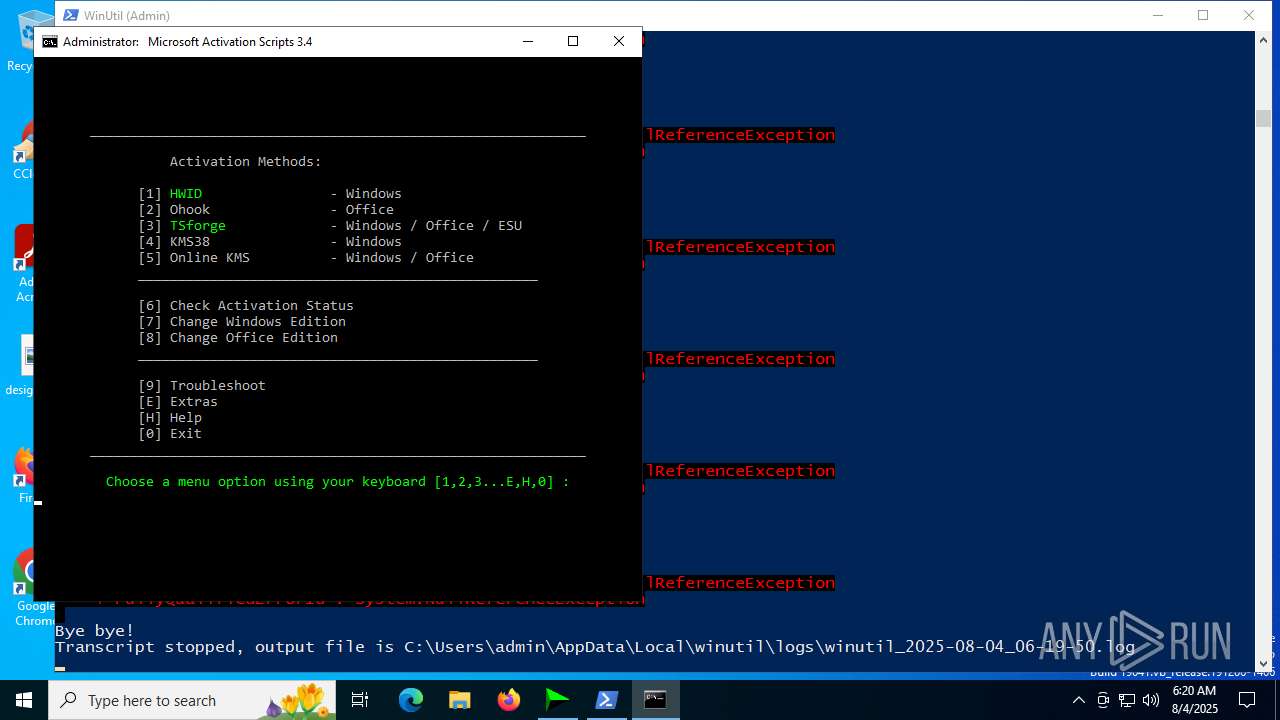This screenshot has width=1280, height=720.
Task: Open the Activation Scripts window system menu icon
Action: pyautogui.click(x=49, y=42)
